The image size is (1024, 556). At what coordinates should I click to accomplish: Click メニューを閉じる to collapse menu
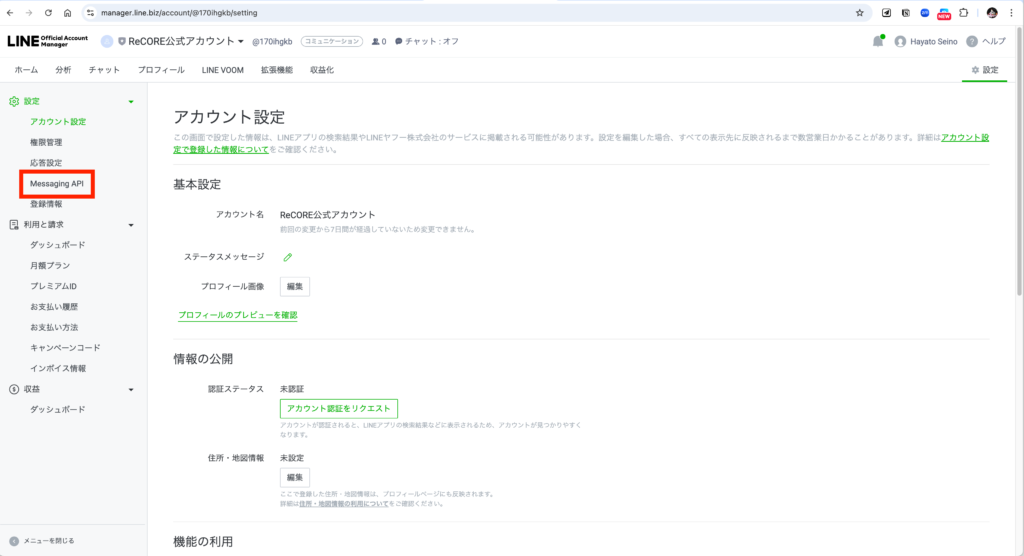tap(42, 541)
